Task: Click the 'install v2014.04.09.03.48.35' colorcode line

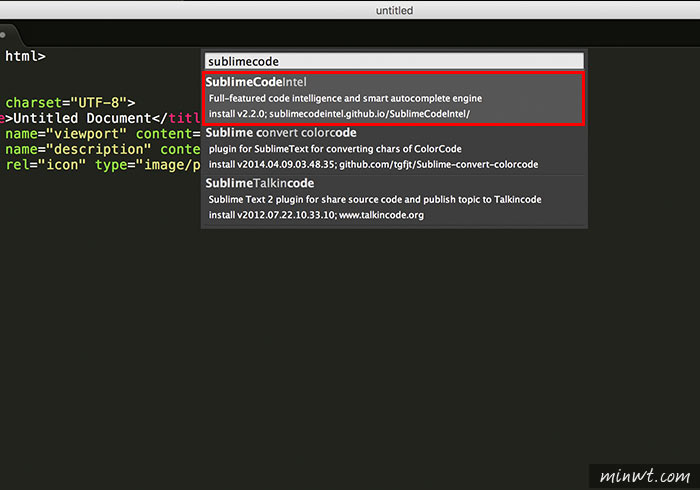Action: 373,165
